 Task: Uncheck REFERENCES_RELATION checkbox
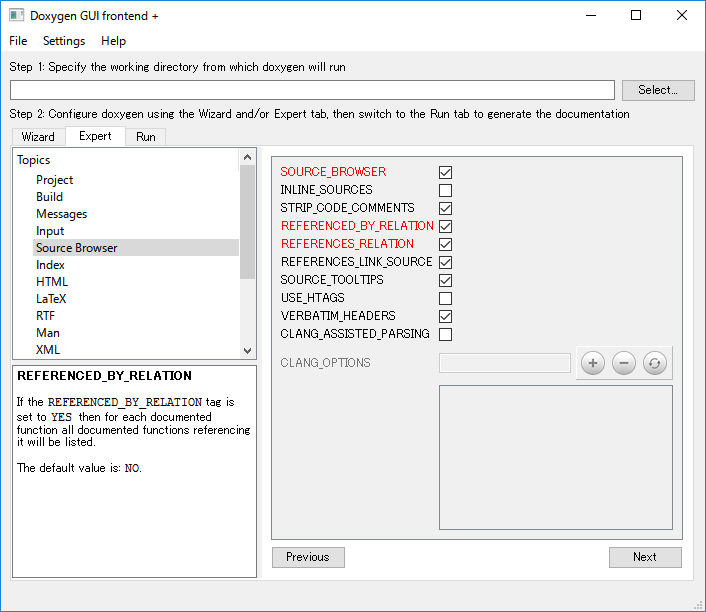(x=445, y=244)
